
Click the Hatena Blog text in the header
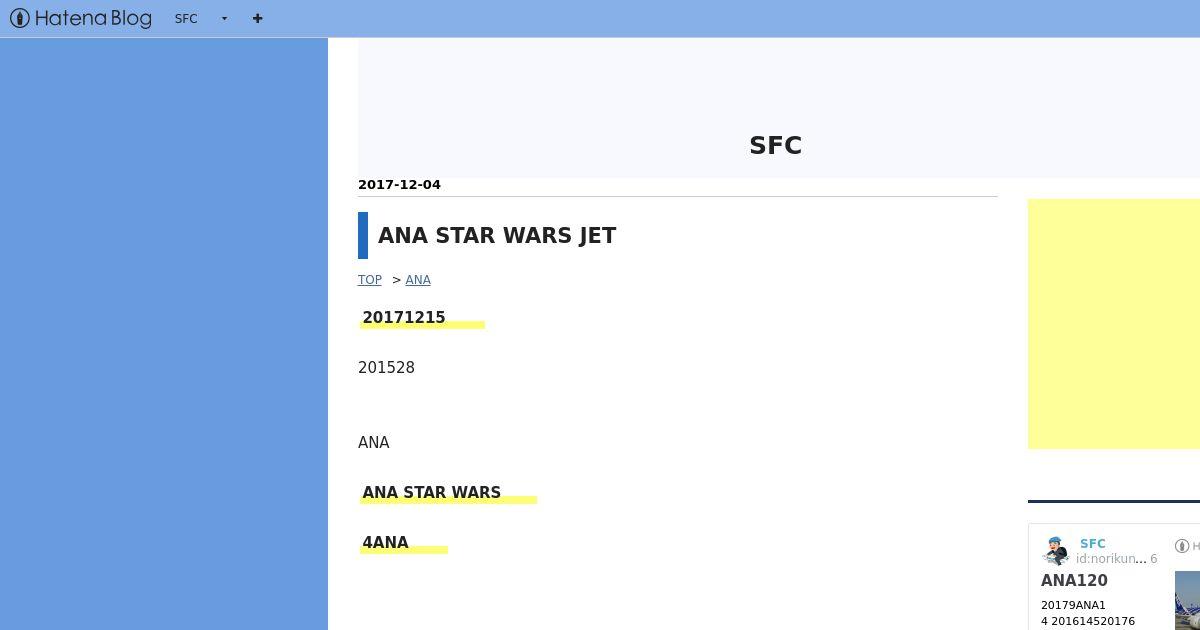[x=93, y=18]
